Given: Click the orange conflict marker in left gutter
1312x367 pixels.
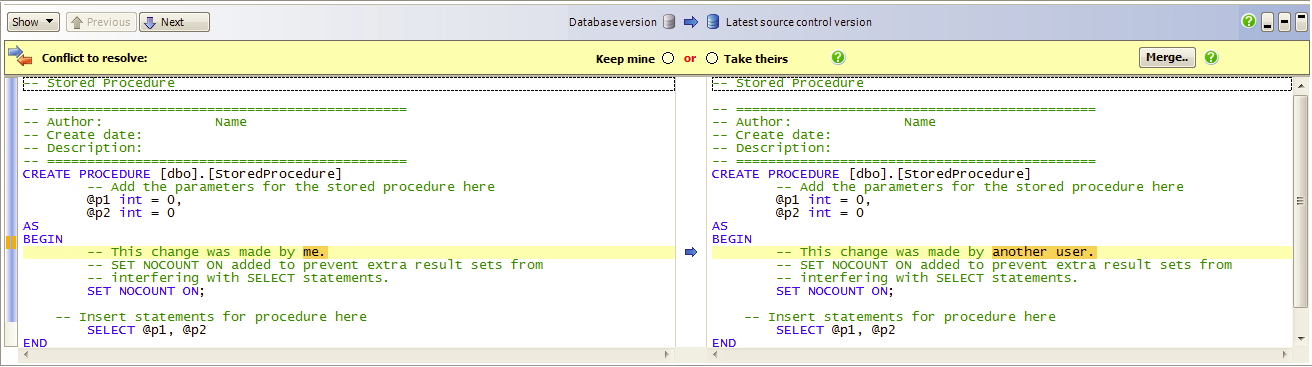Looking at the screenshot, I should pos(9,242).
